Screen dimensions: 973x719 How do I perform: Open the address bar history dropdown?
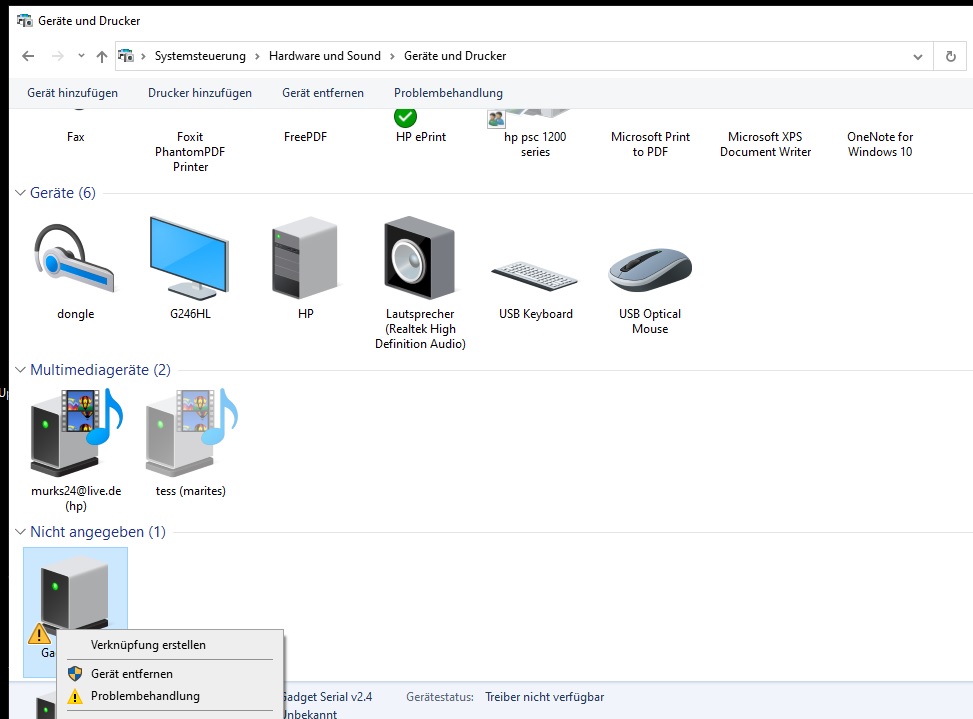(x=918, y=57)
